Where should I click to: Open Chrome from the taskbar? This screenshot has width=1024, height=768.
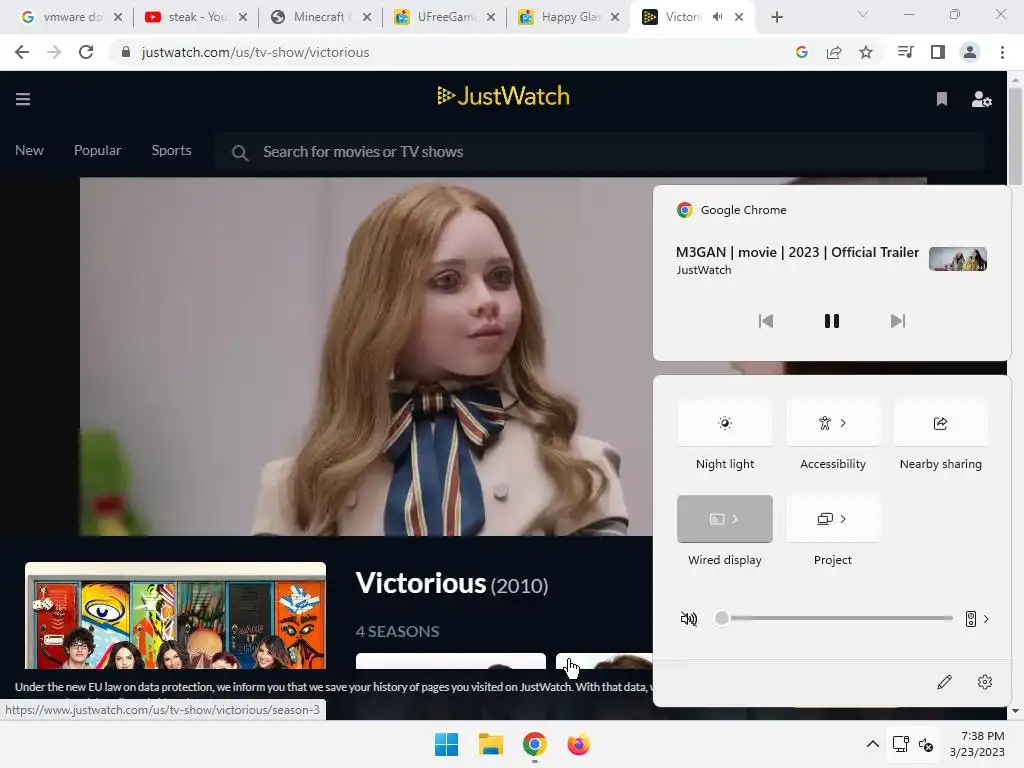(x=534, y=744)
